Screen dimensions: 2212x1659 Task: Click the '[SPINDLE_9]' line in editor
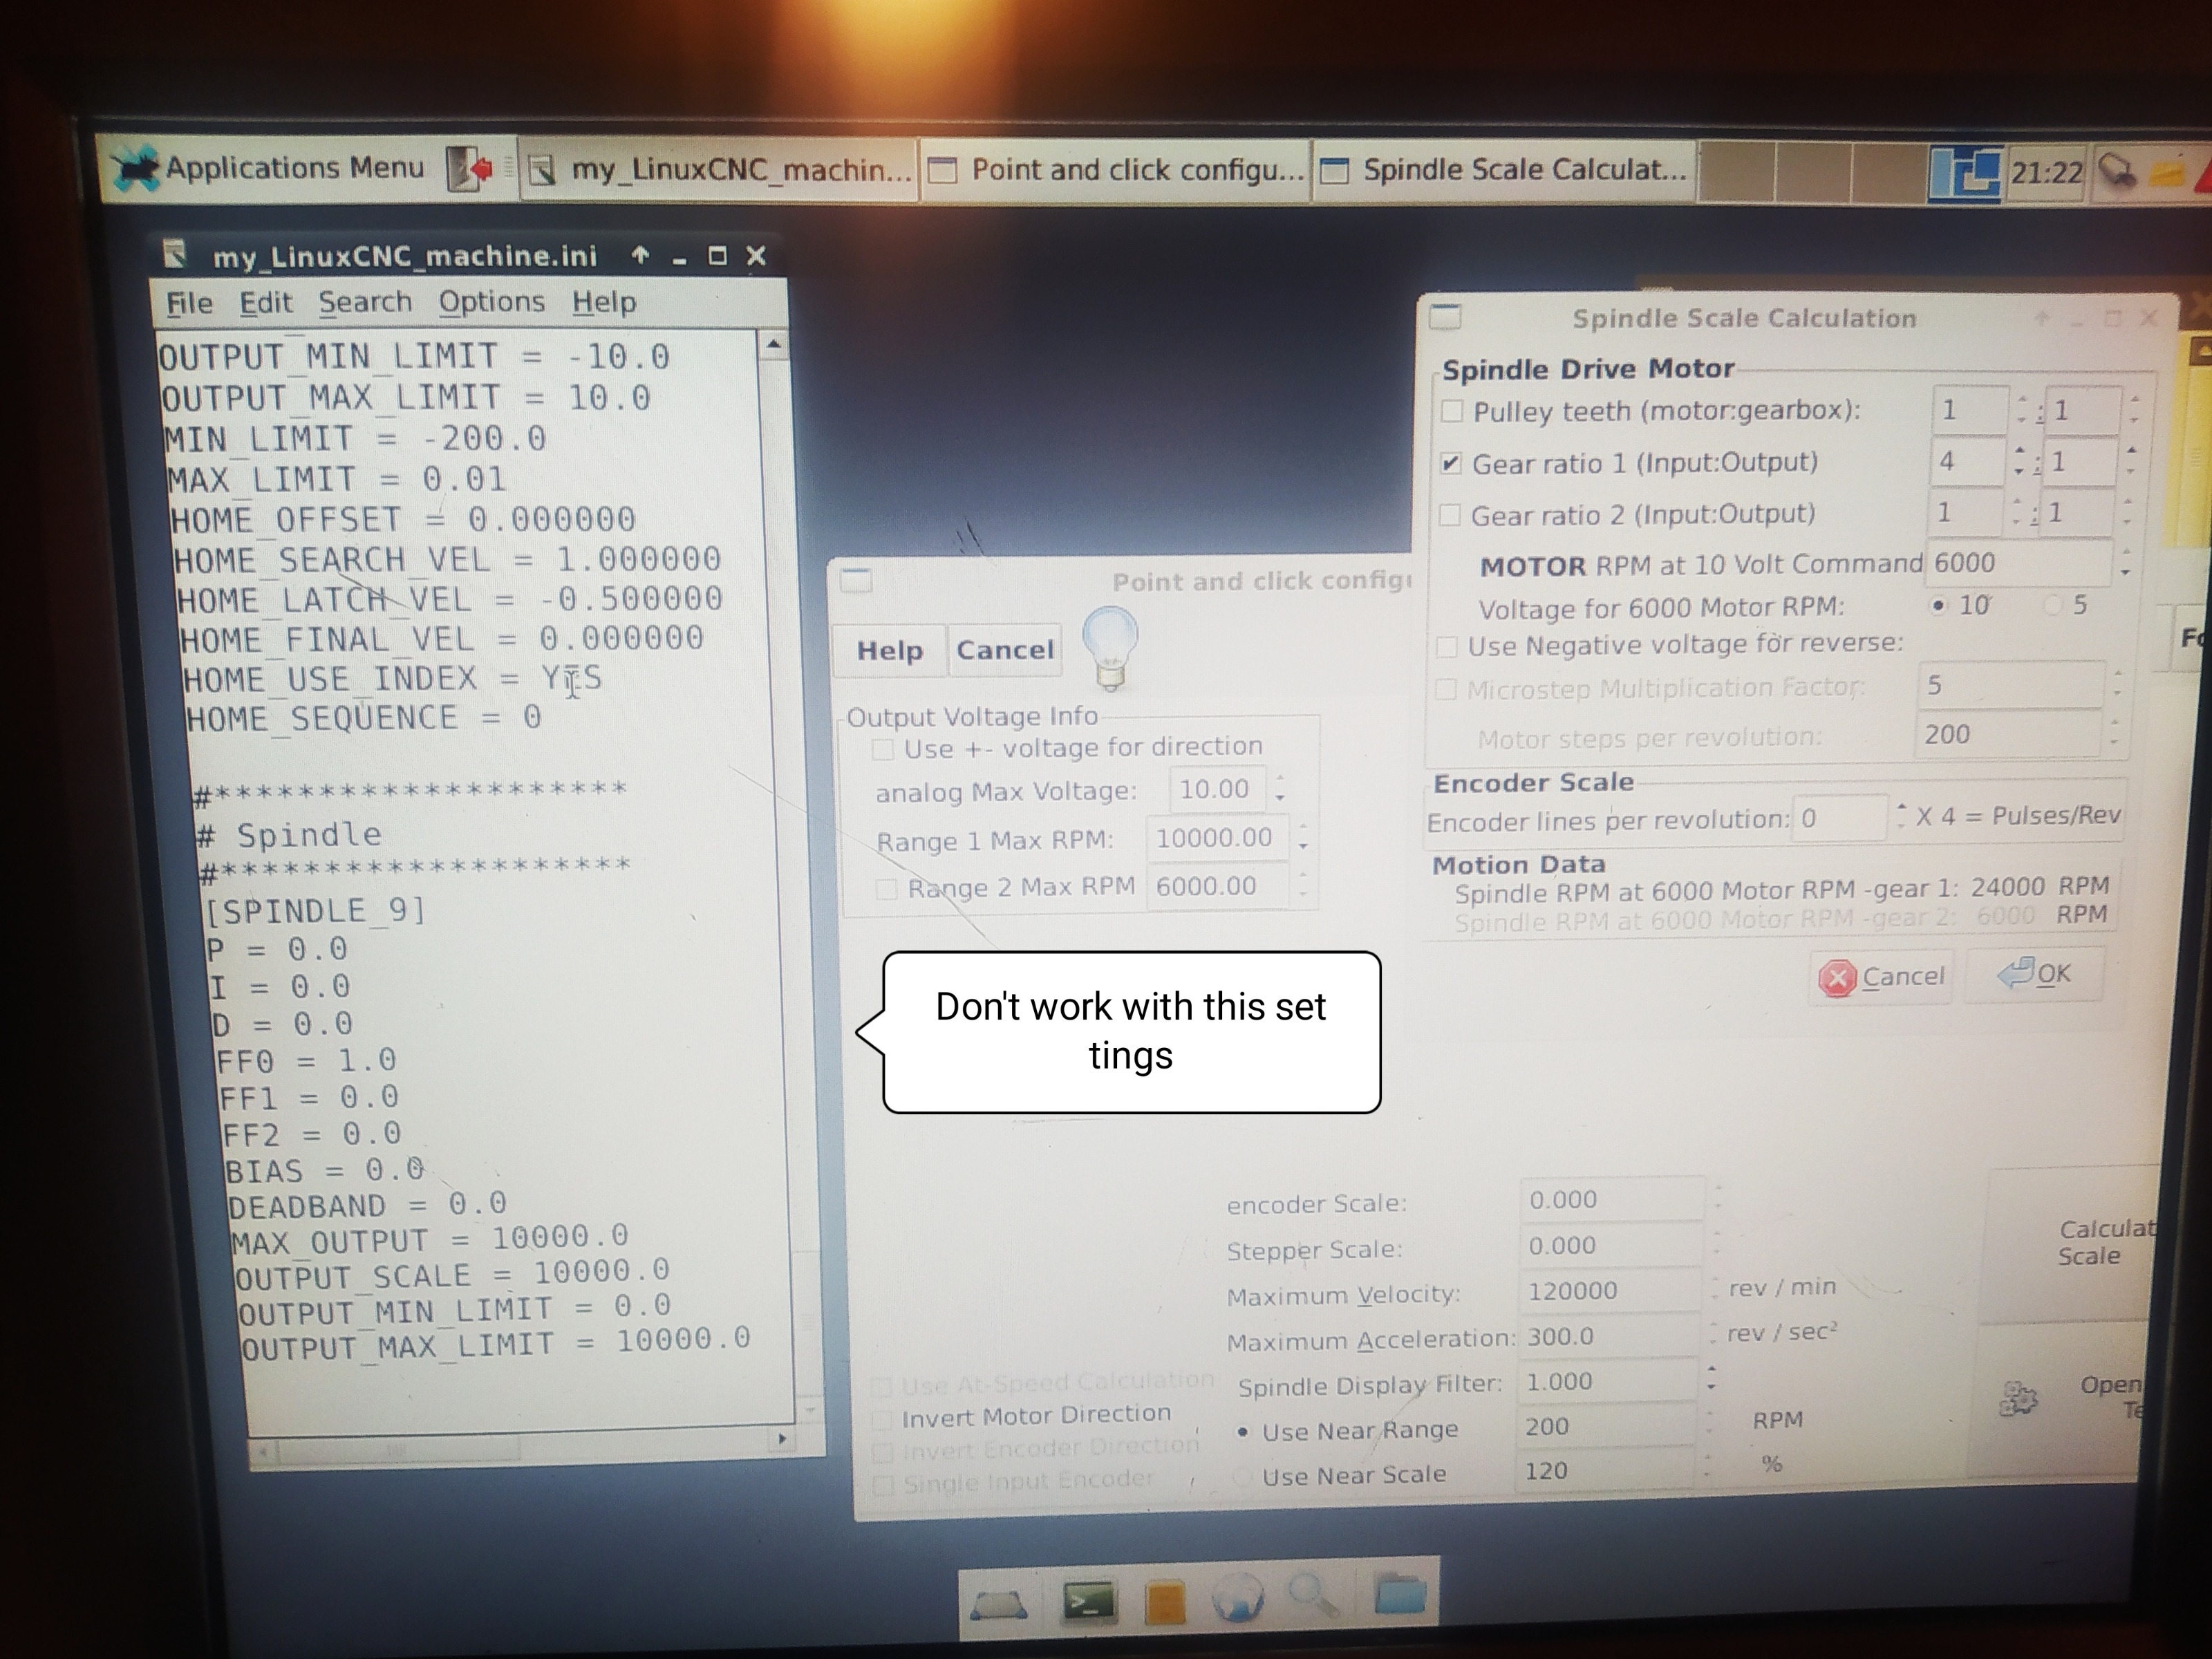[316, 911]
